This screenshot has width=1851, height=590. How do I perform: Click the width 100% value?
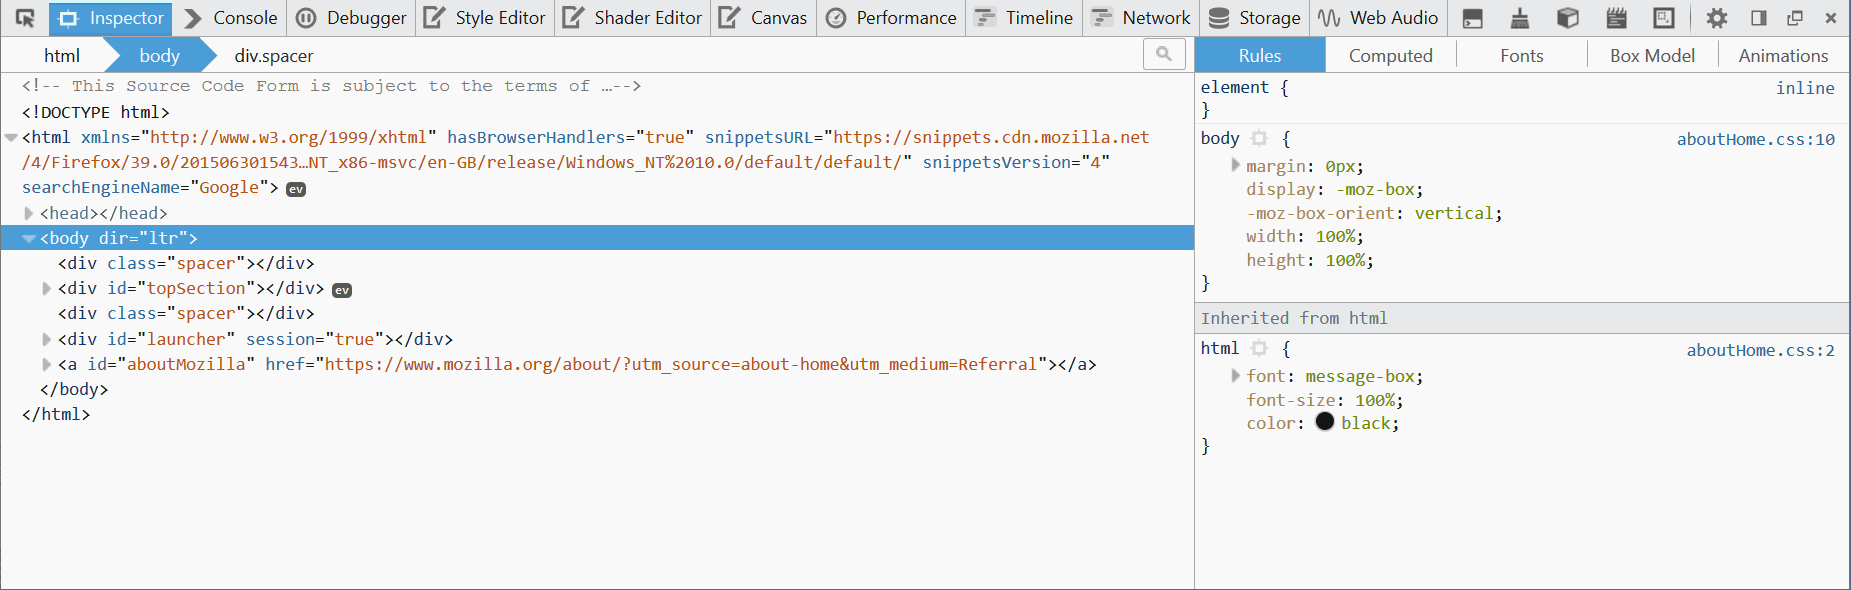pos(1335,236)
